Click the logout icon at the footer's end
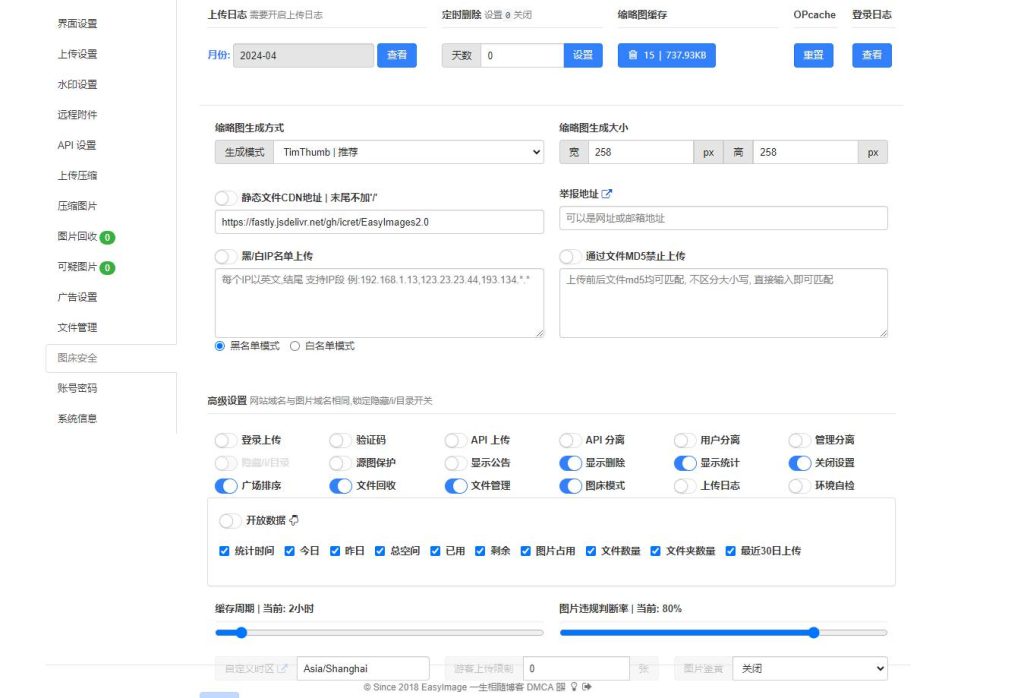This screenshot has width=1024, height=698. pos(587,687)
